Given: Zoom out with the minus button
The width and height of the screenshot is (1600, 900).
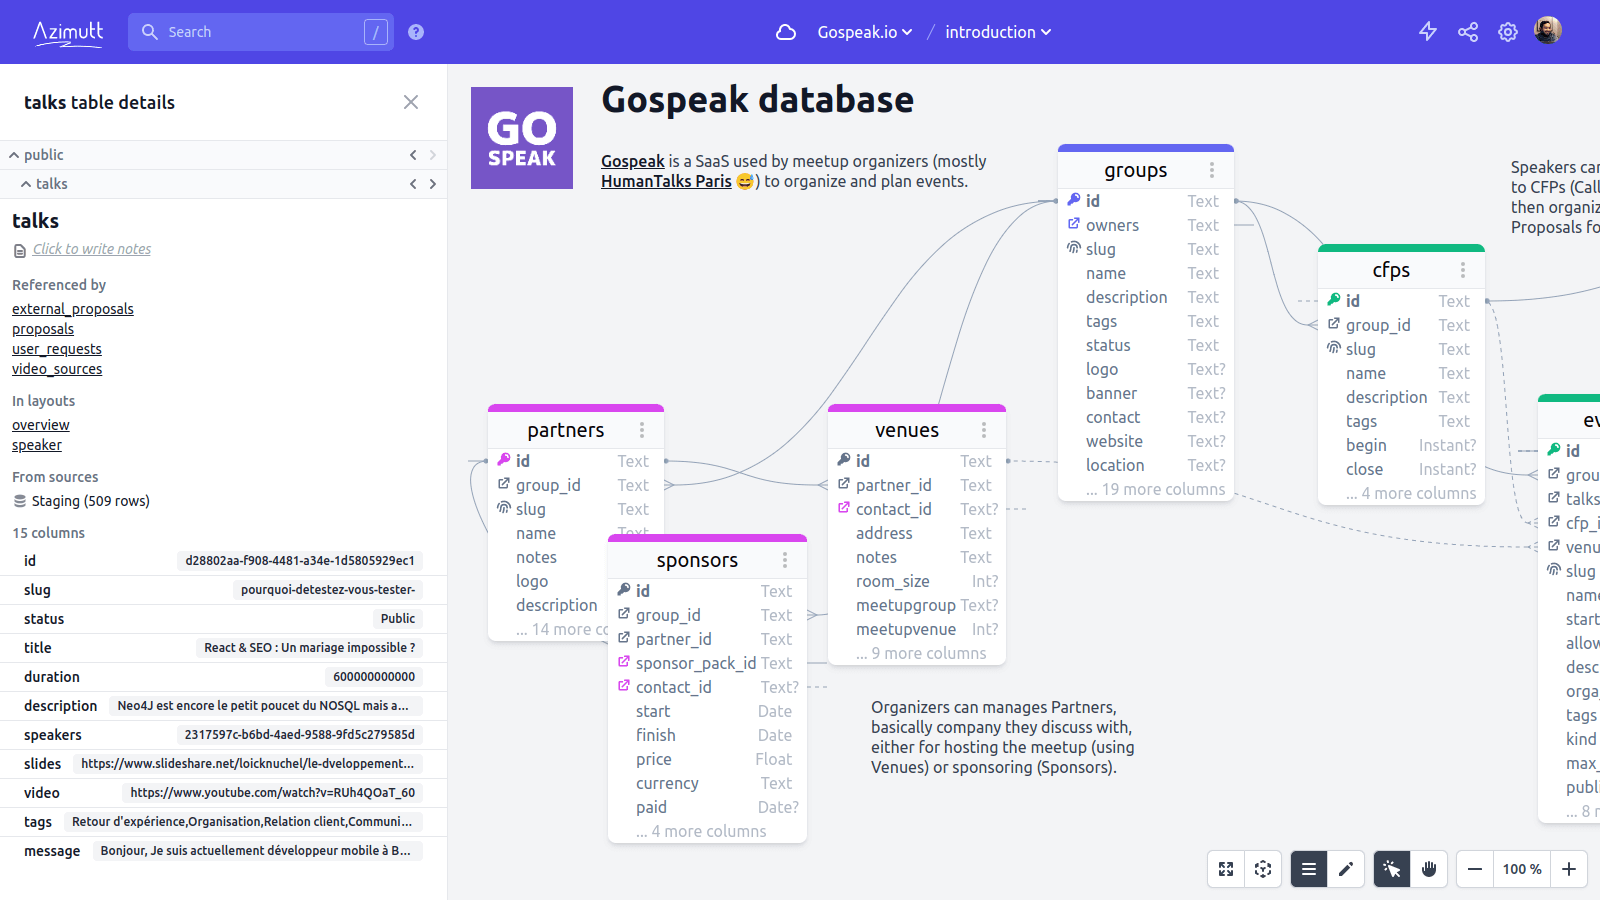Looking at the screenshot, I should coord(1473,869).
